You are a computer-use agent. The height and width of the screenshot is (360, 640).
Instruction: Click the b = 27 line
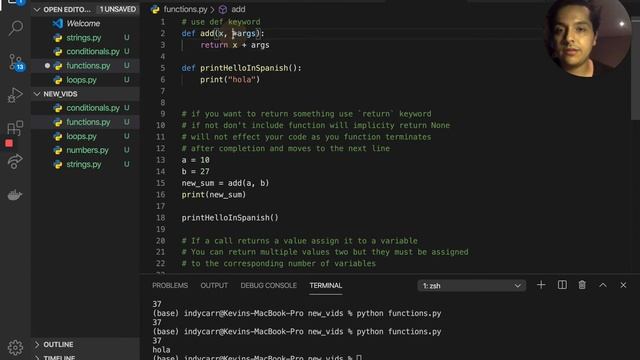click(196, 171)
